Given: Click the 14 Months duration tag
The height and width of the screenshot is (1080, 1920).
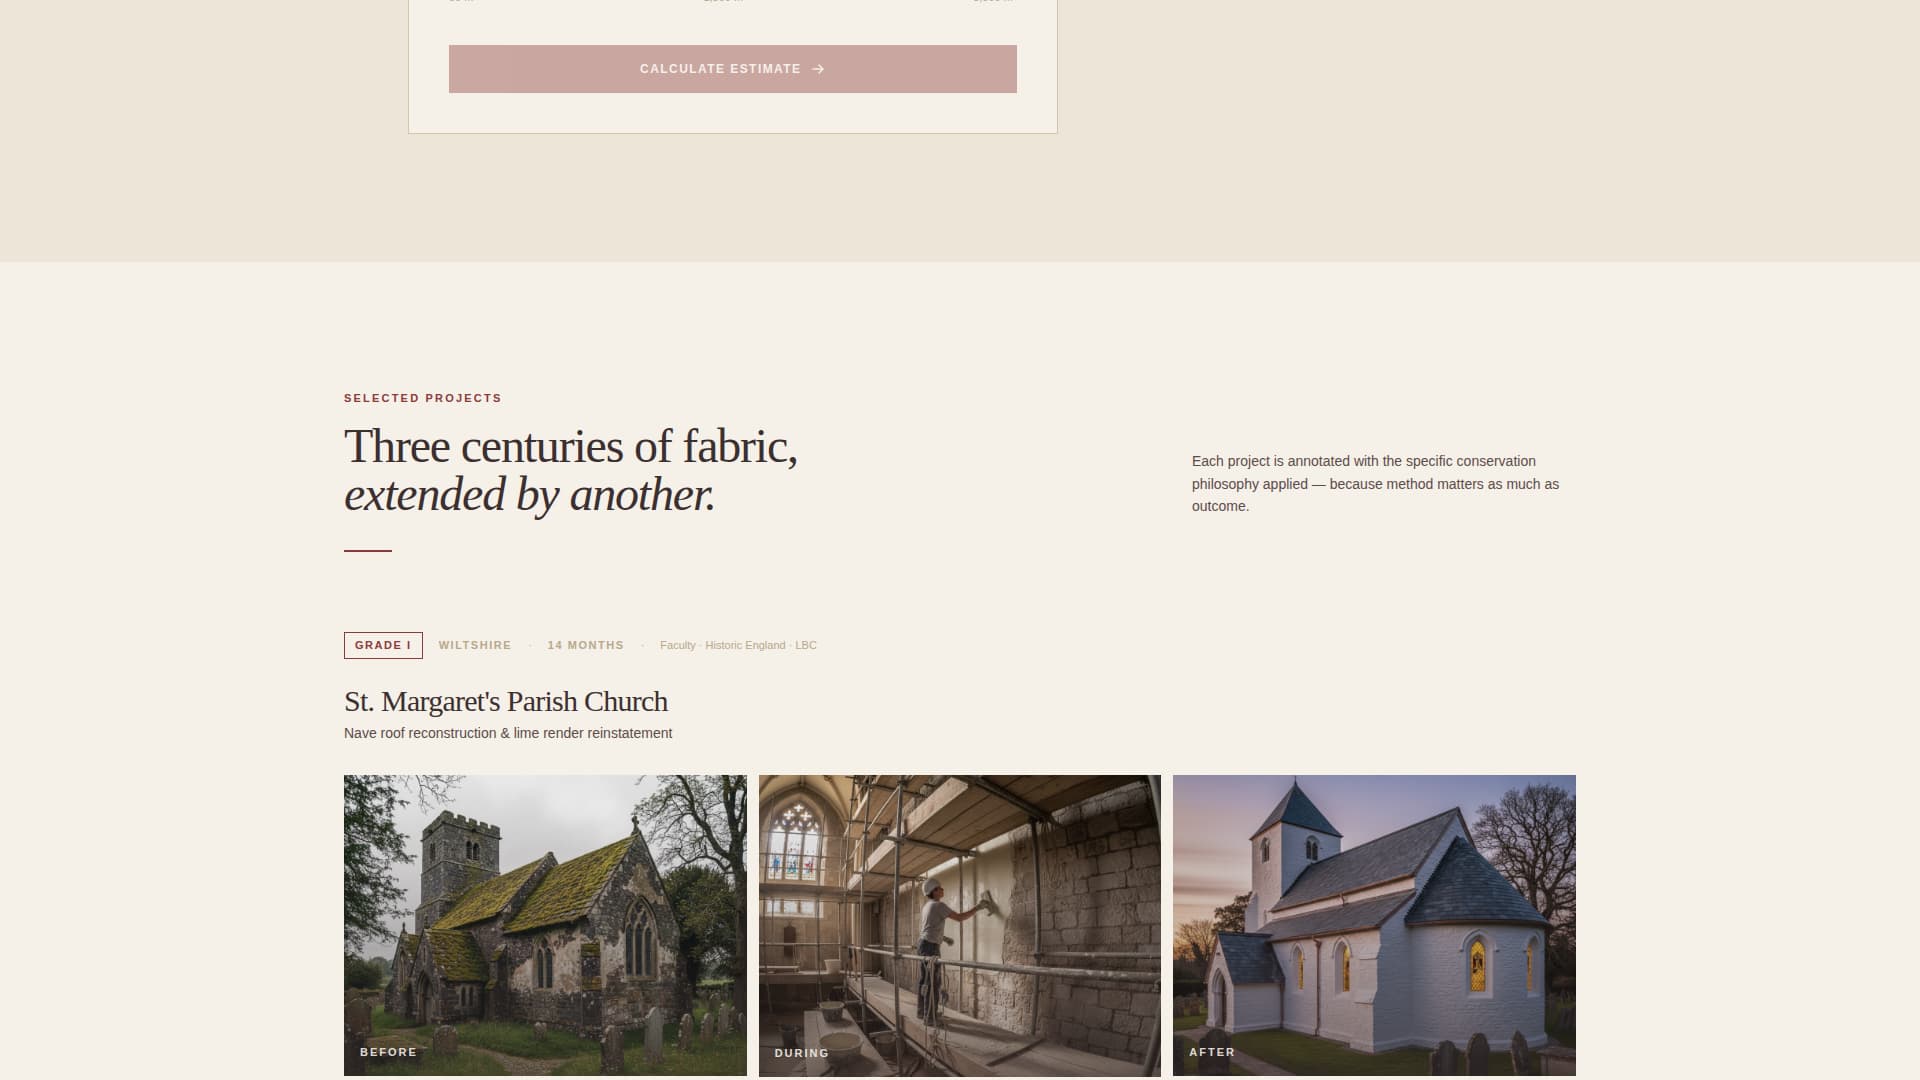Looking at the screenshot, I should coord(585,645).
